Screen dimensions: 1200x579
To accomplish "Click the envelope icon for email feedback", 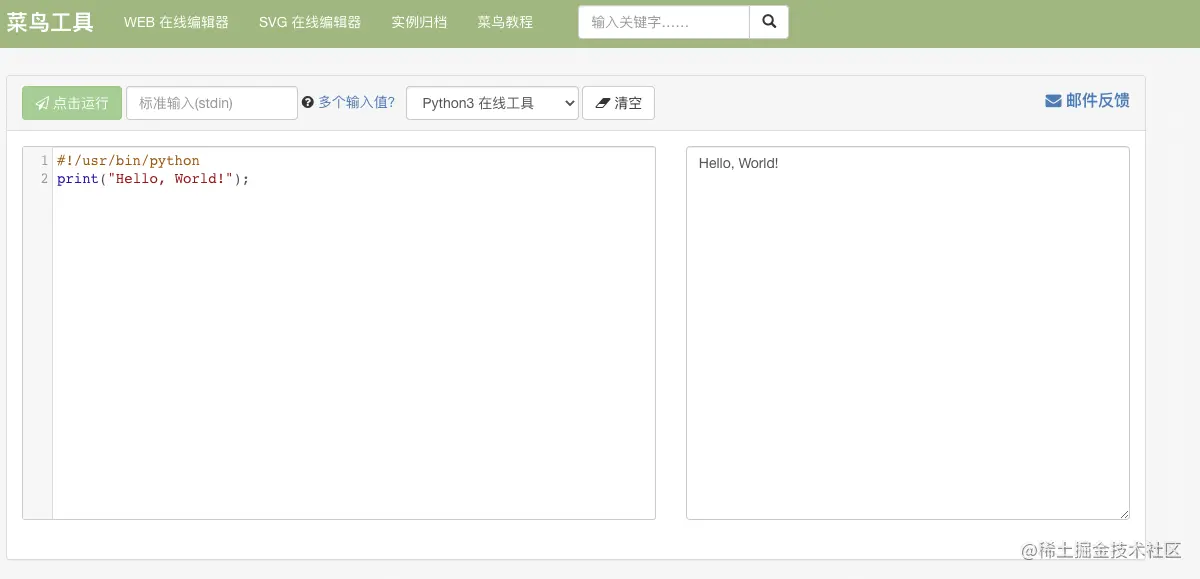I will [1053, 100].
